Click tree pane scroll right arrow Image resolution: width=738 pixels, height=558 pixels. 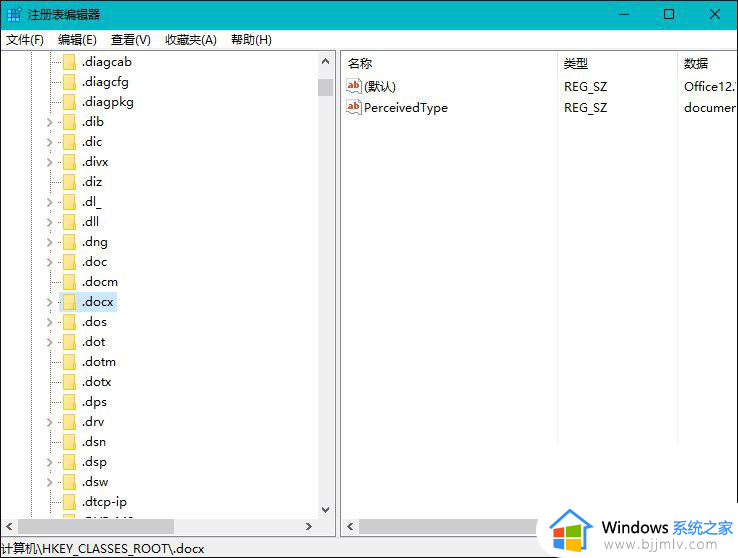click(309, 526)
